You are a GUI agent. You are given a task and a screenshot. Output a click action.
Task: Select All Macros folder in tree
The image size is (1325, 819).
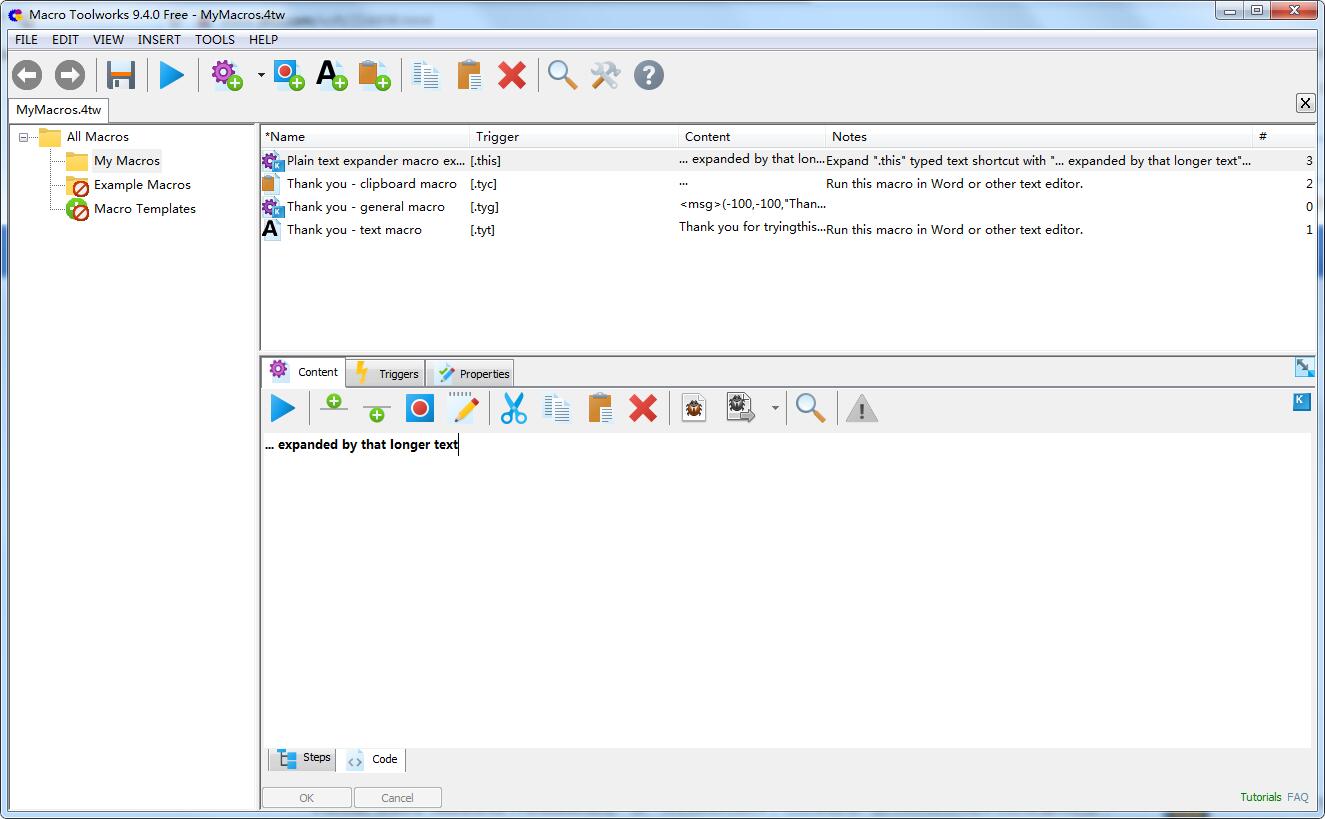pos(97,137)
